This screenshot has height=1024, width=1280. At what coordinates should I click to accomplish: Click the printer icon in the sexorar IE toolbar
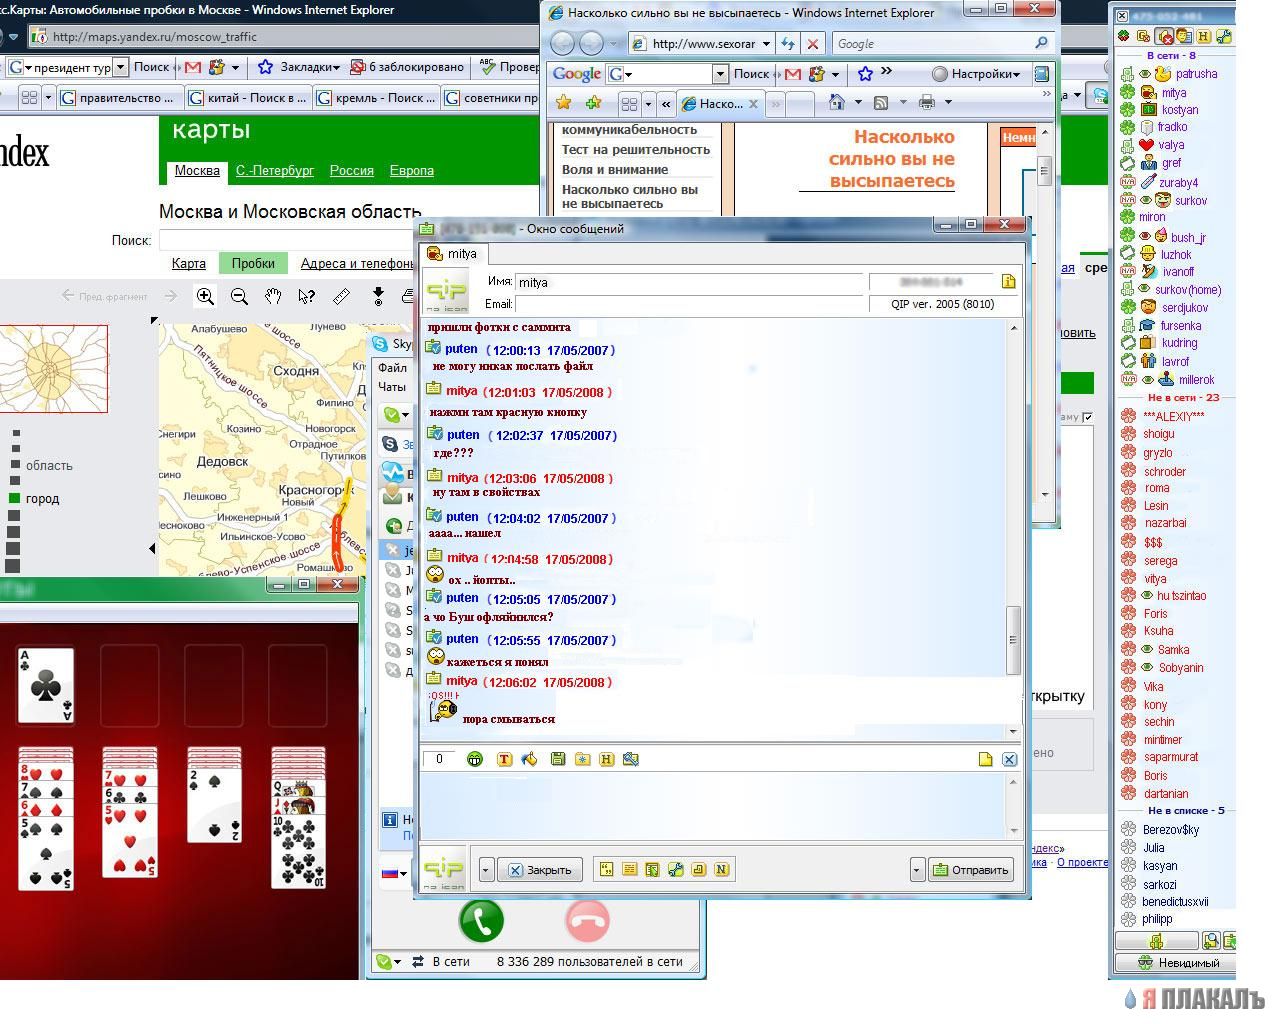click(x=926, y=102)
